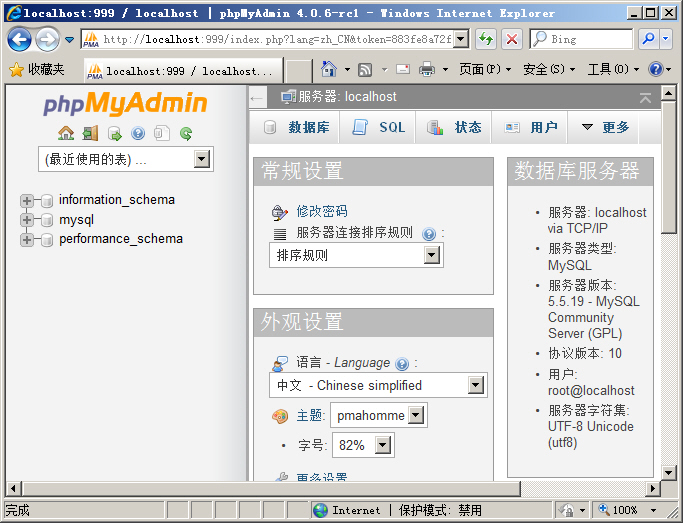Click the favorites star icon
The height and width of the screenshot is (523, 683).
[16, 69]
